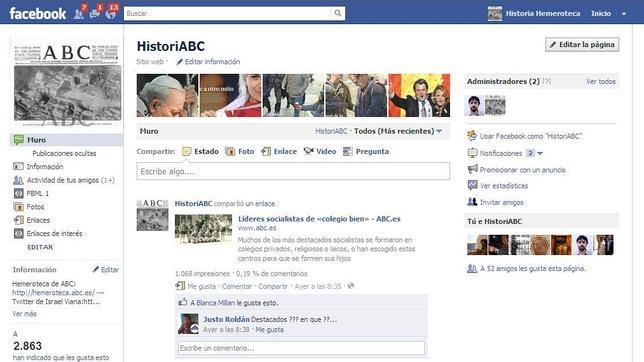Click the Usar Facebook como HistoriABC icon

tap(472, 136)
